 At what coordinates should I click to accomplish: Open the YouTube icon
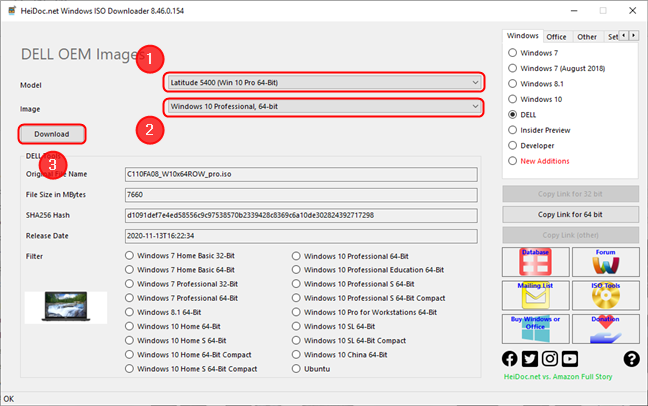(x=570, y=359)
